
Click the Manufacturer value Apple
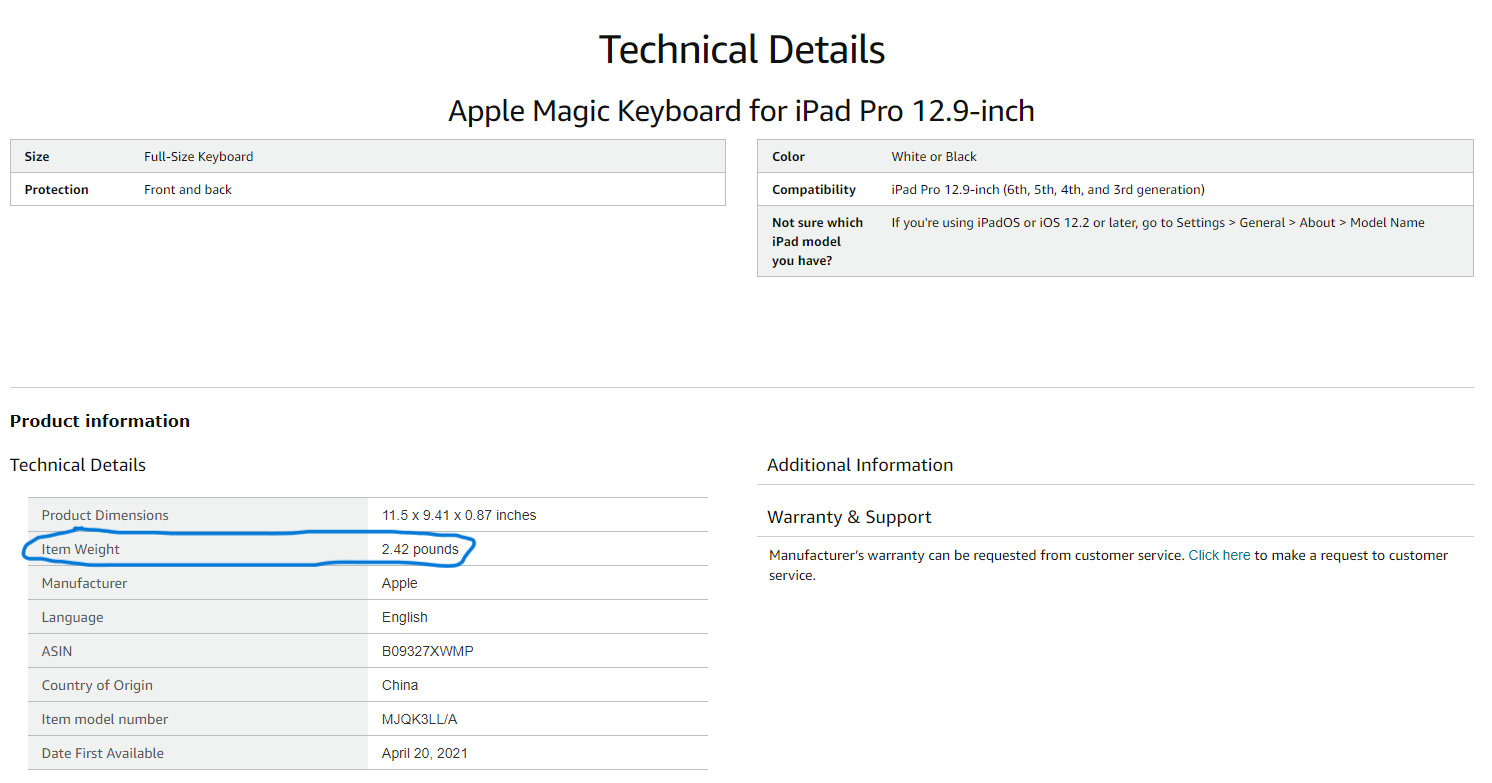[x=400, y=583]
